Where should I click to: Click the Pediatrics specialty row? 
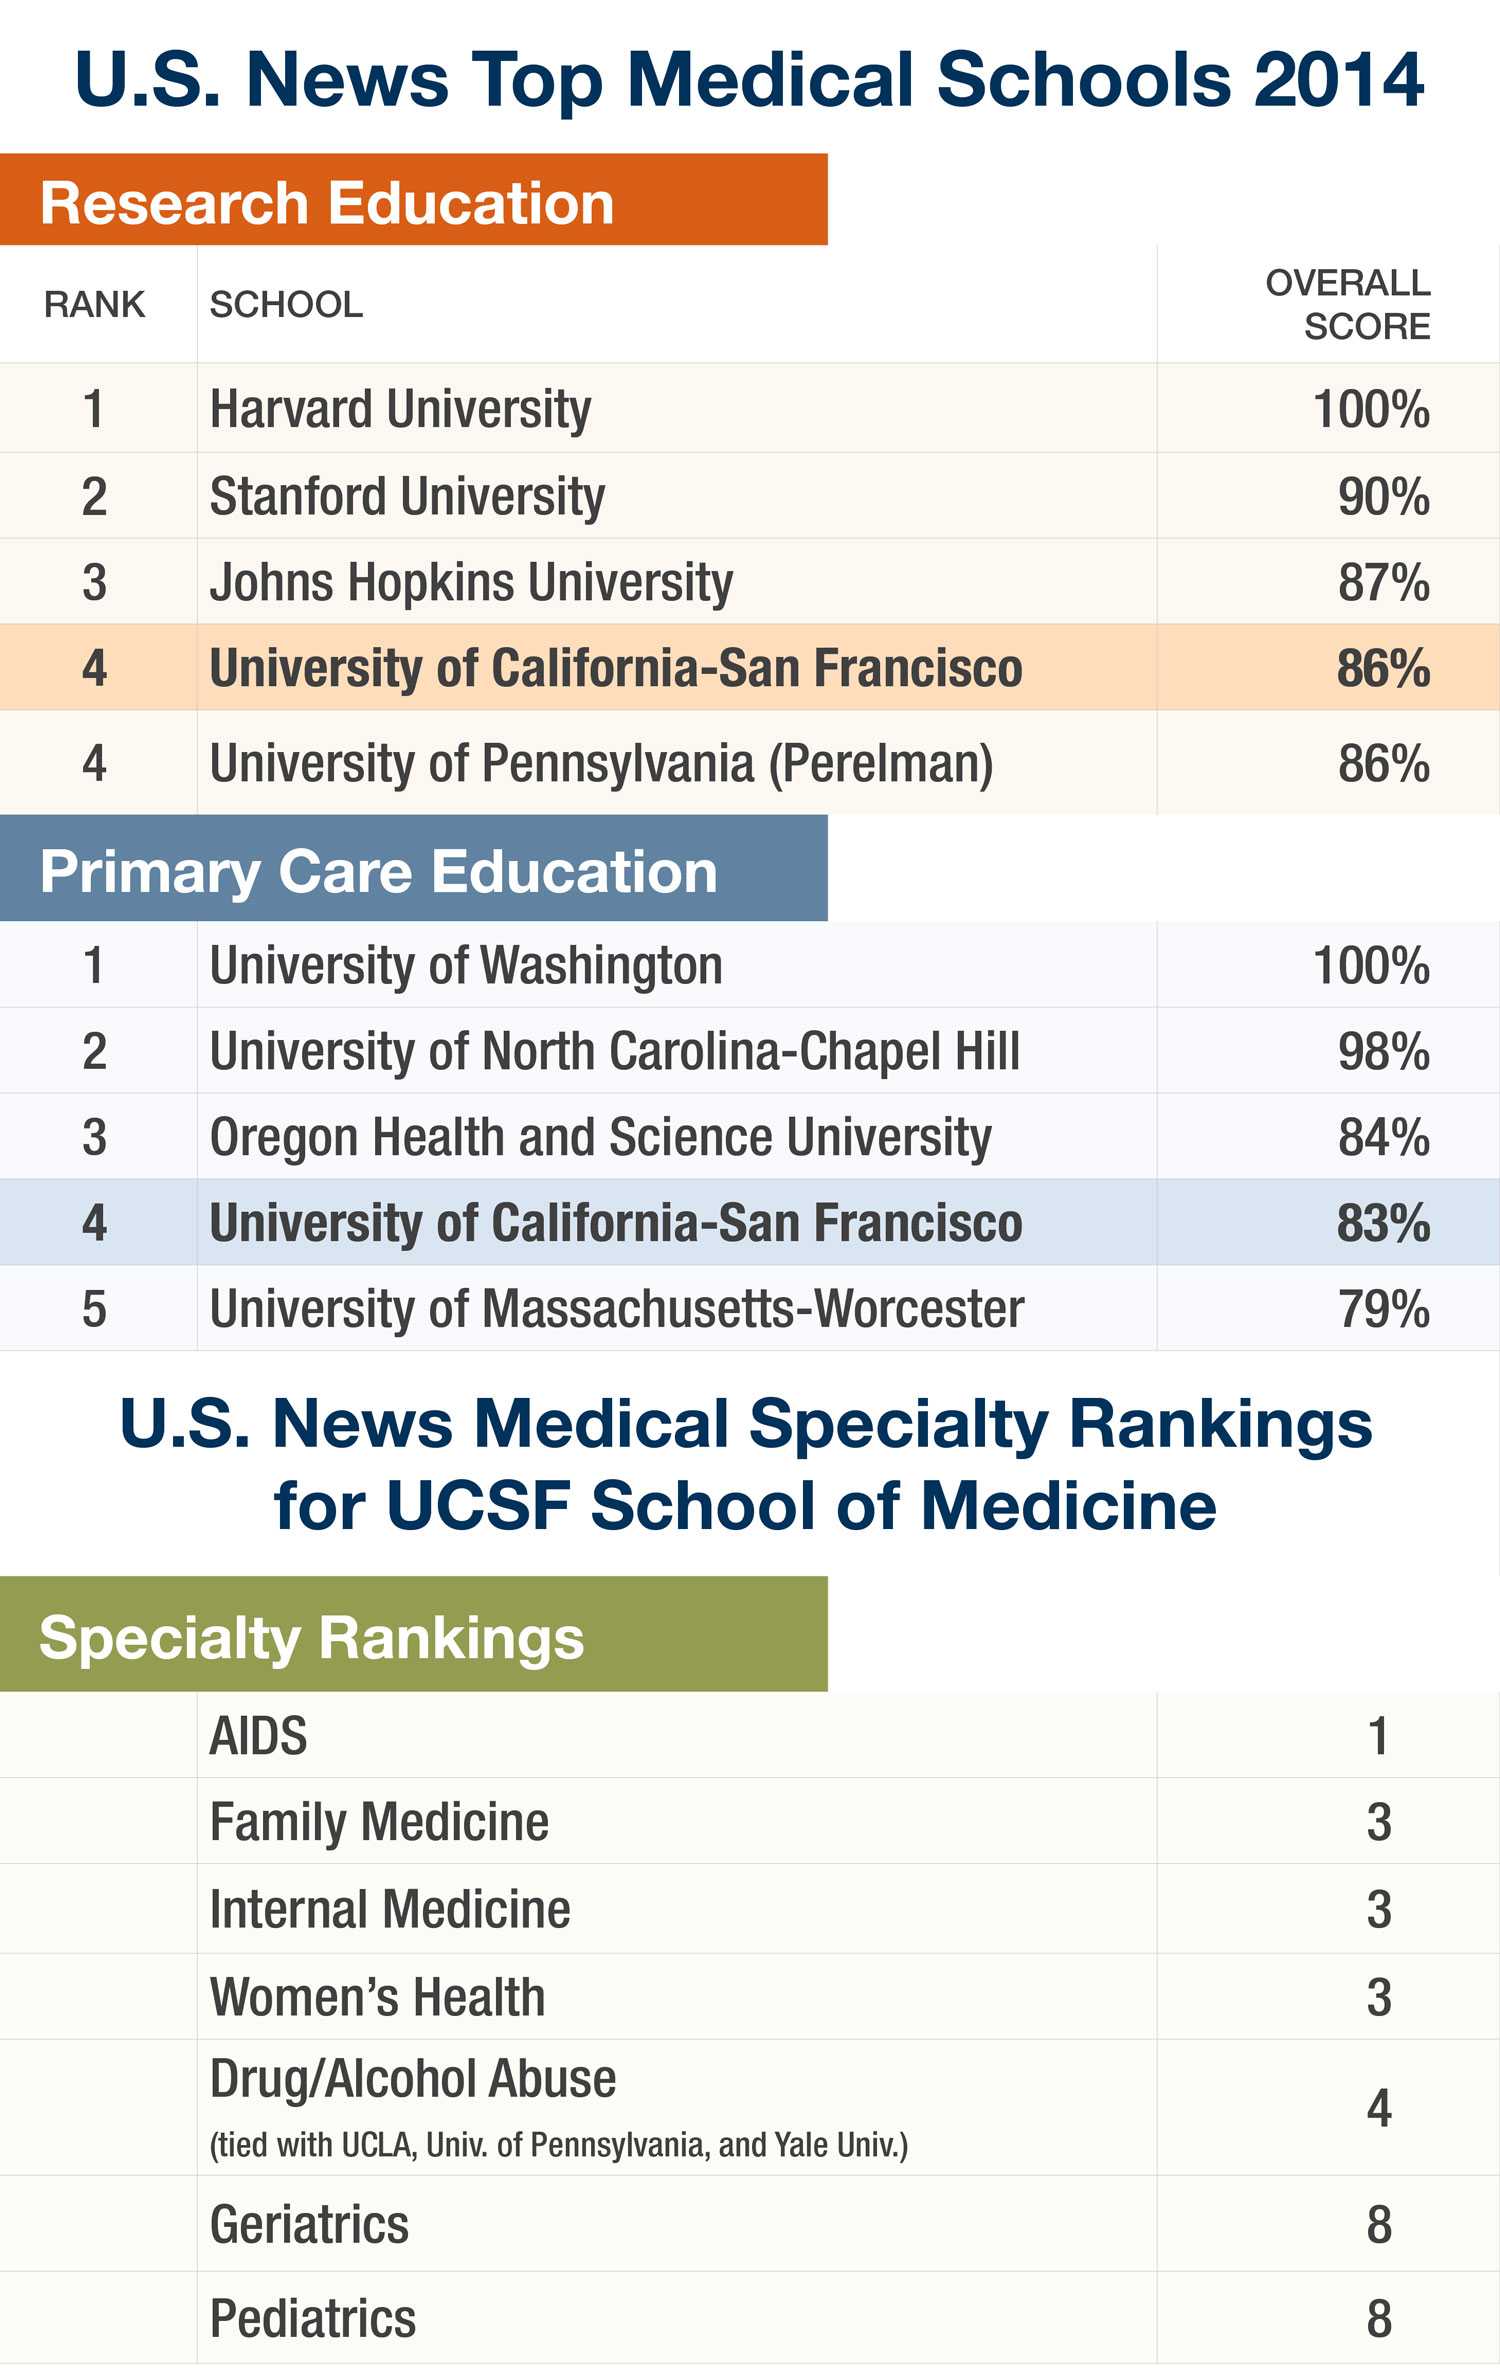click(313, 2318)
